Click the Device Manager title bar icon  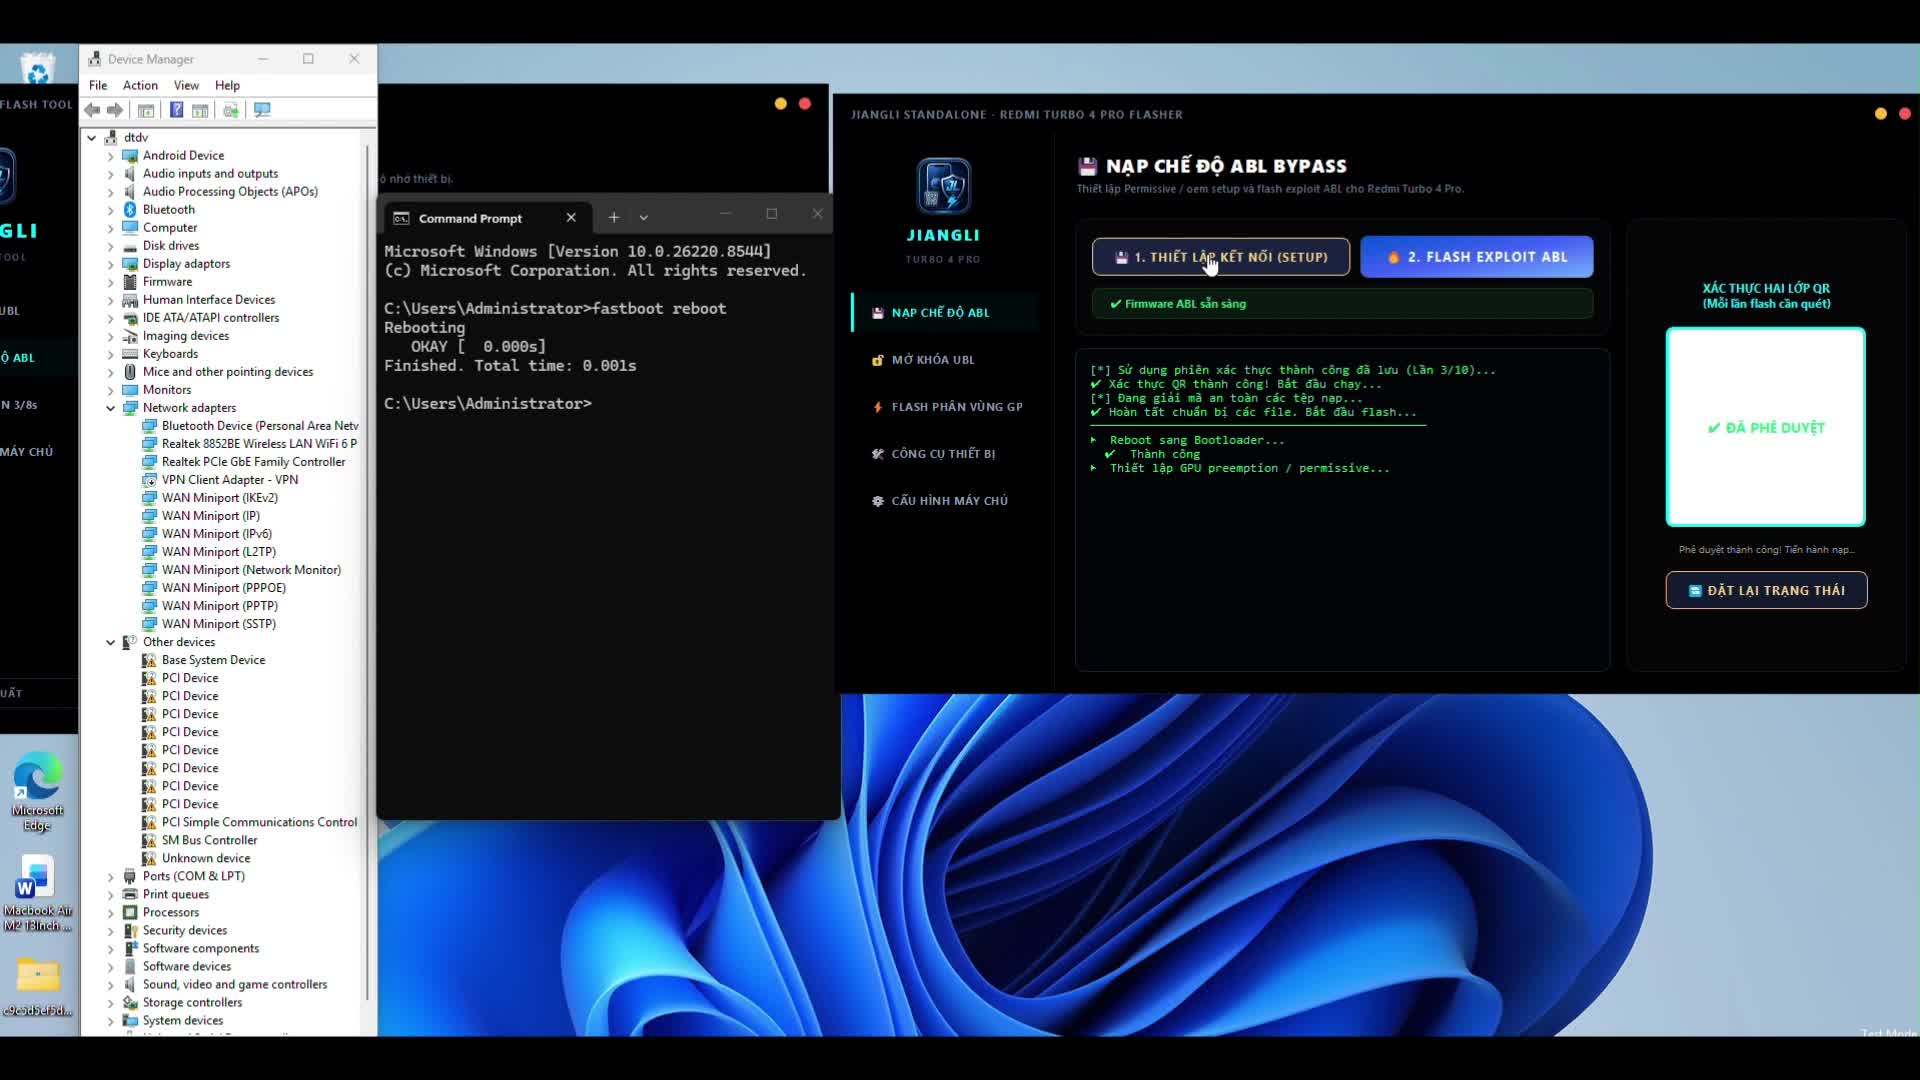[x=95, y=59]
